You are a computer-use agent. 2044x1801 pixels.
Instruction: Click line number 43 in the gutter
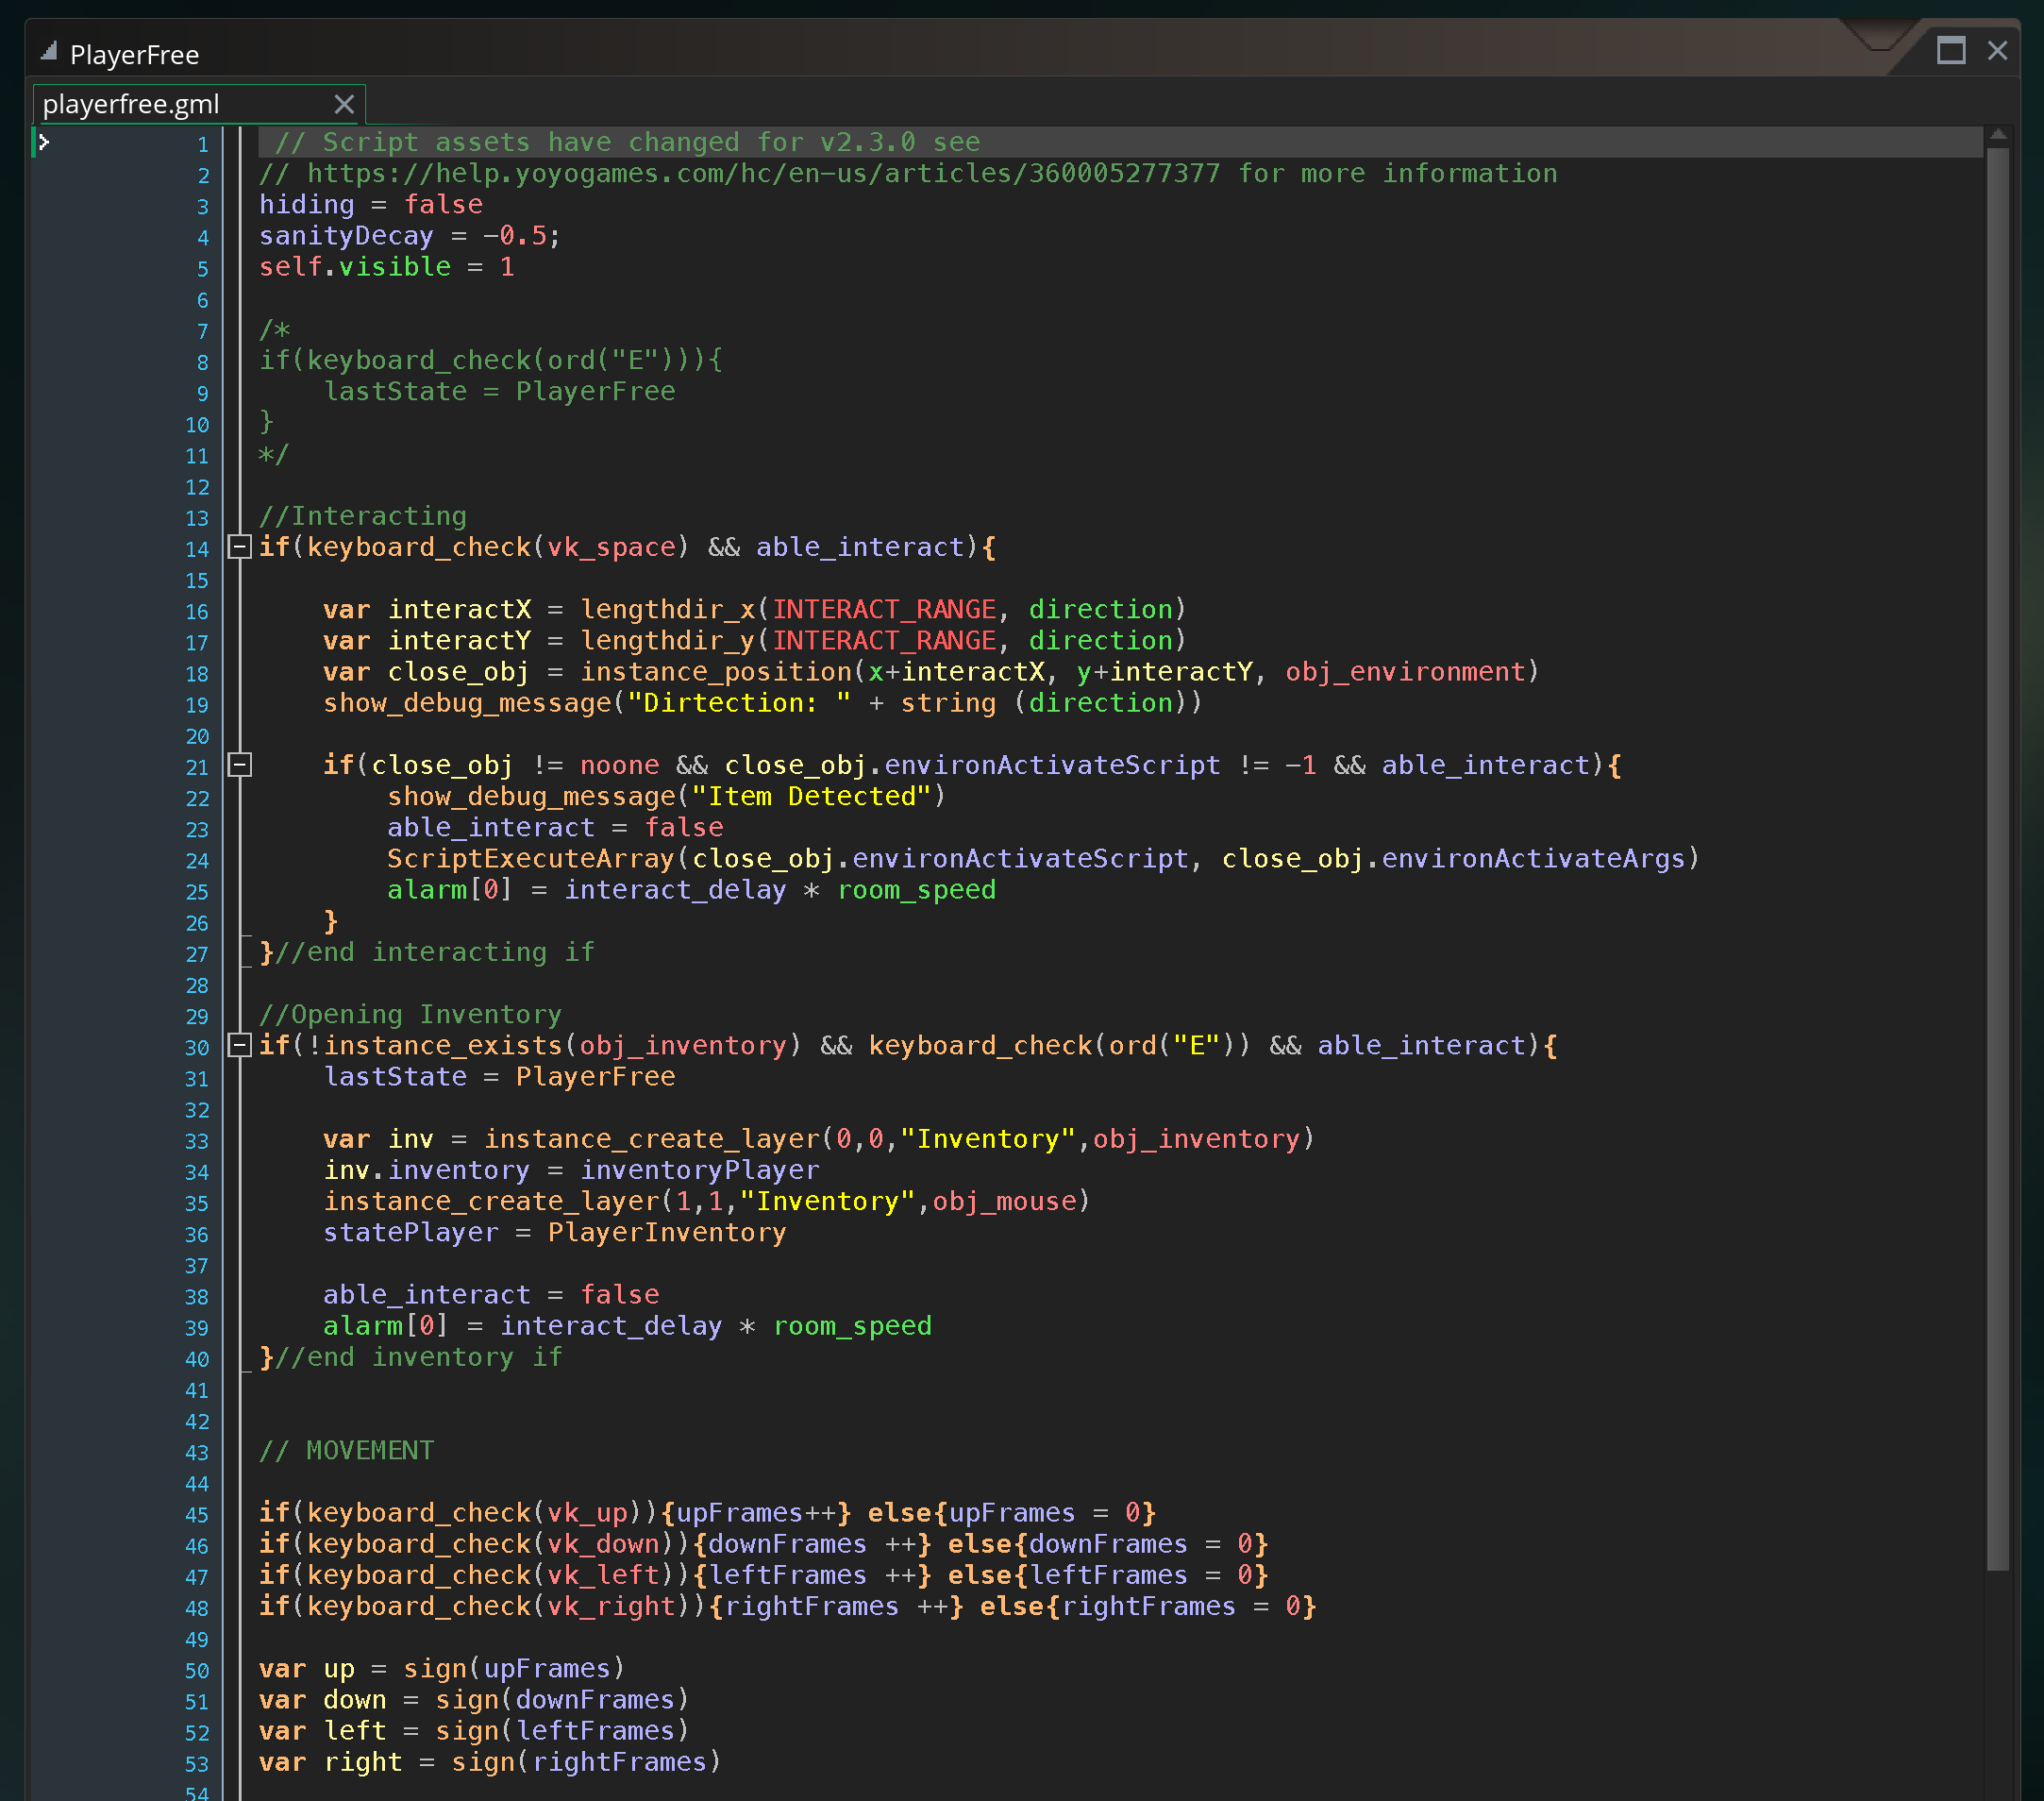197,1452
